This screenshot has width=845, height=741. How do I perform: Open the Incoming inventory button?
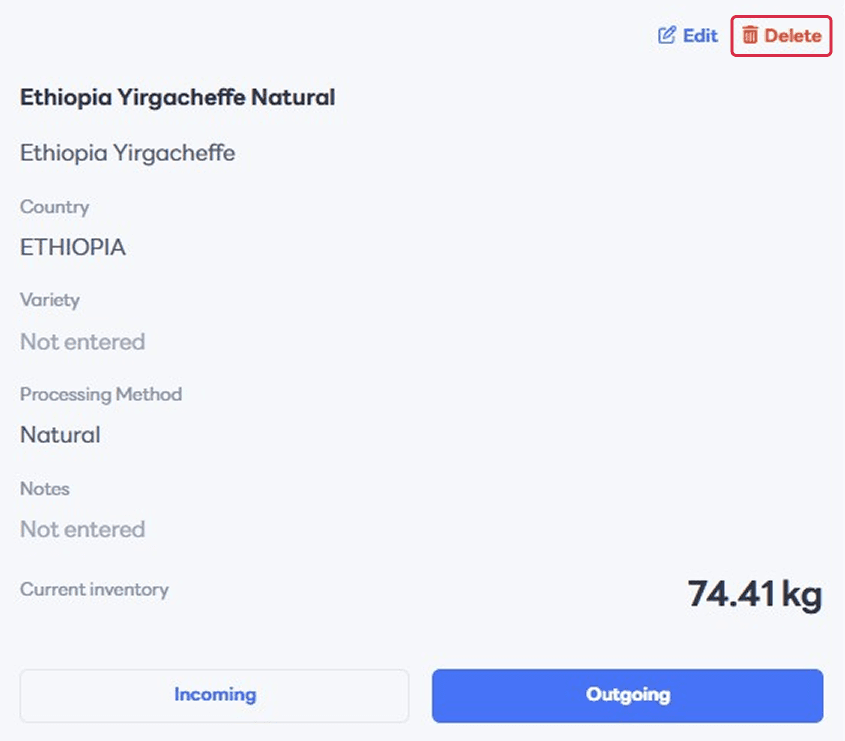(x=214, y=695)
